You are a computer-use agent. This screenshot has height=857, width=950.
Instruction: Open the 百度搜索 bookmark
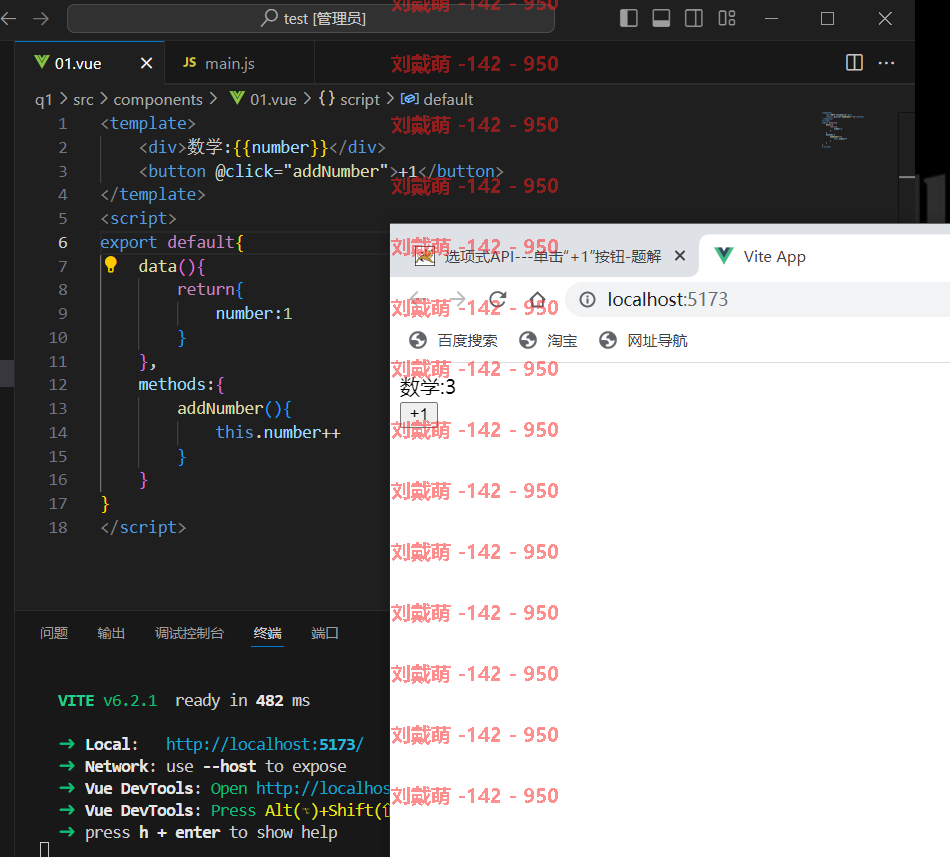point(453,340)
